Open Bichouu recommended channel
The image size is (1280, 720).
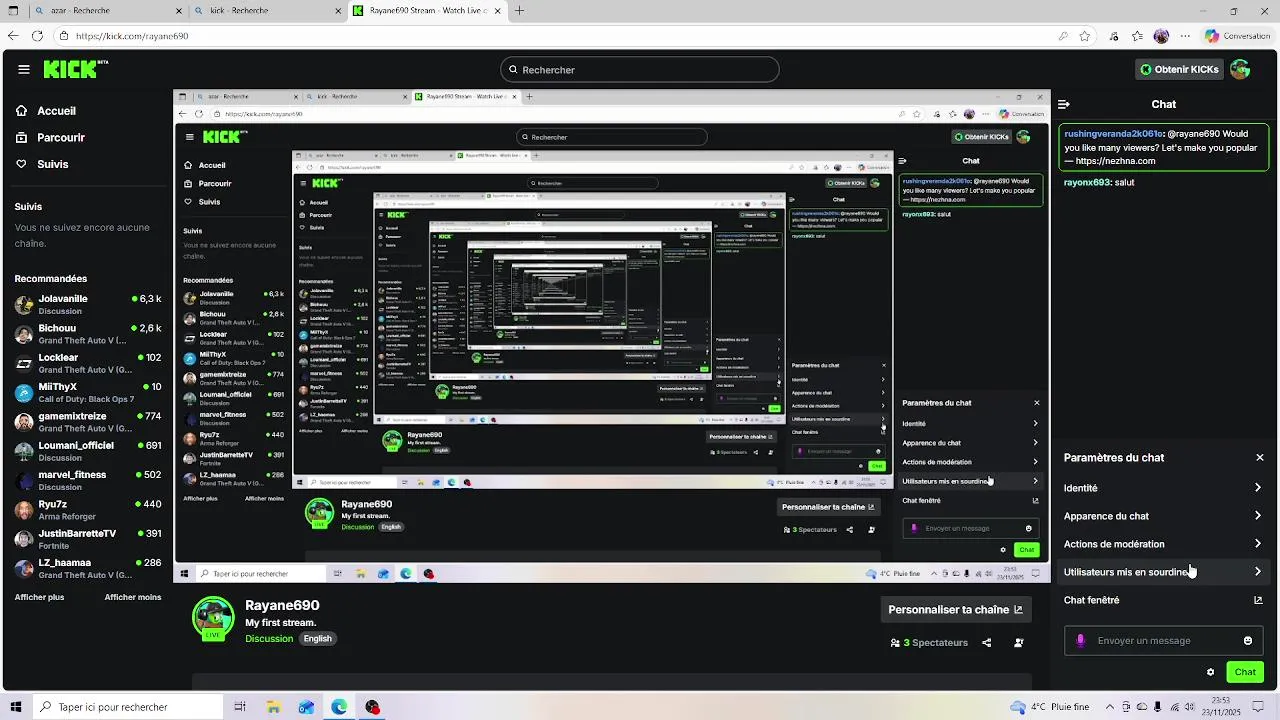pyautogui.click(x=88, y=334)
